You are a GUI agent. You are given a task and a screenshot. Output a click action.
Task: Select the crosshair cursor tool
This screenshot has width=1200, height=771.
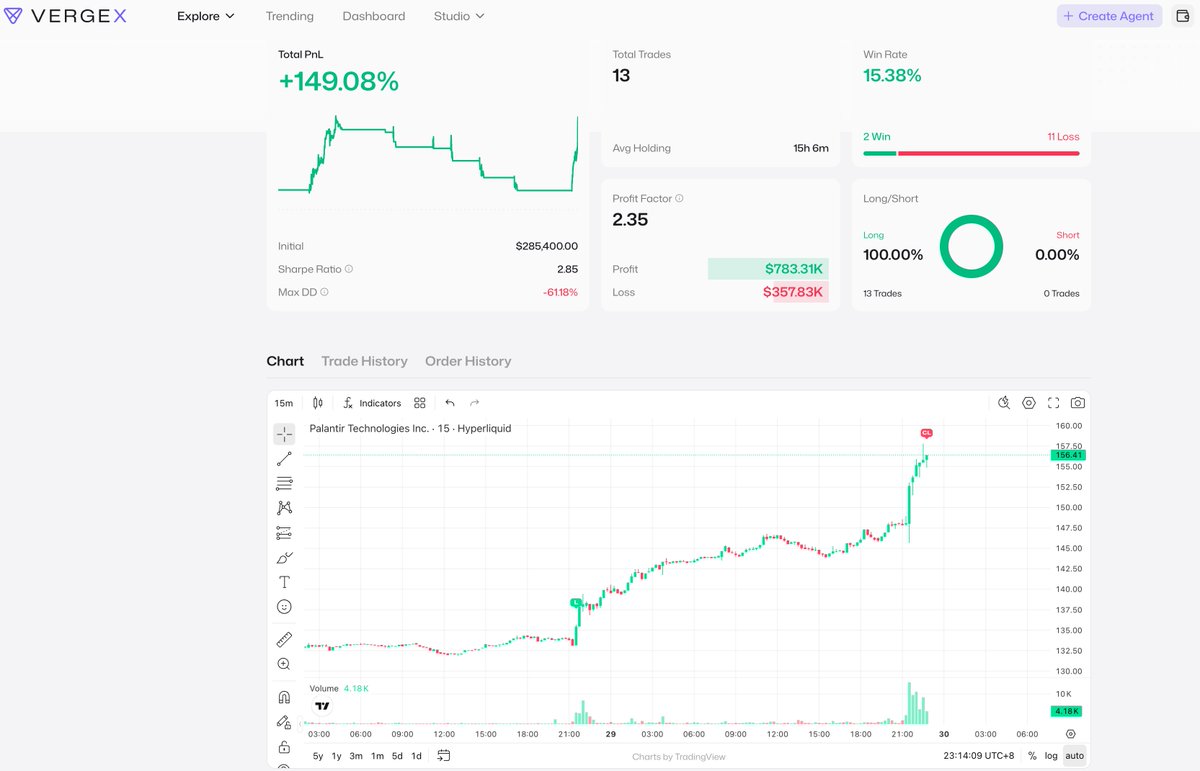(284, 434)
